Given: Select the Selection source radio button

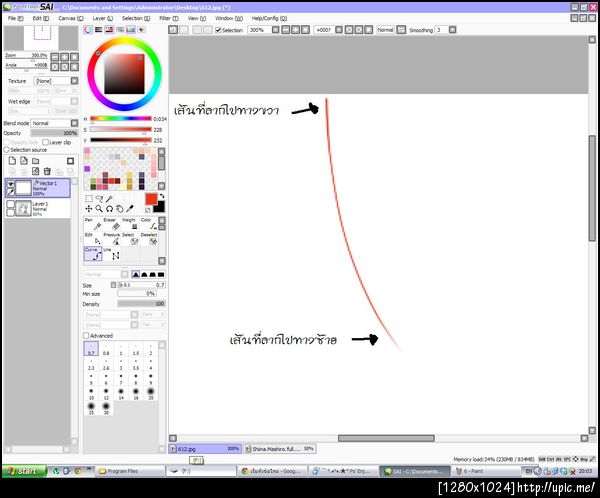Looking at the screenshot, I should (6, 150).
